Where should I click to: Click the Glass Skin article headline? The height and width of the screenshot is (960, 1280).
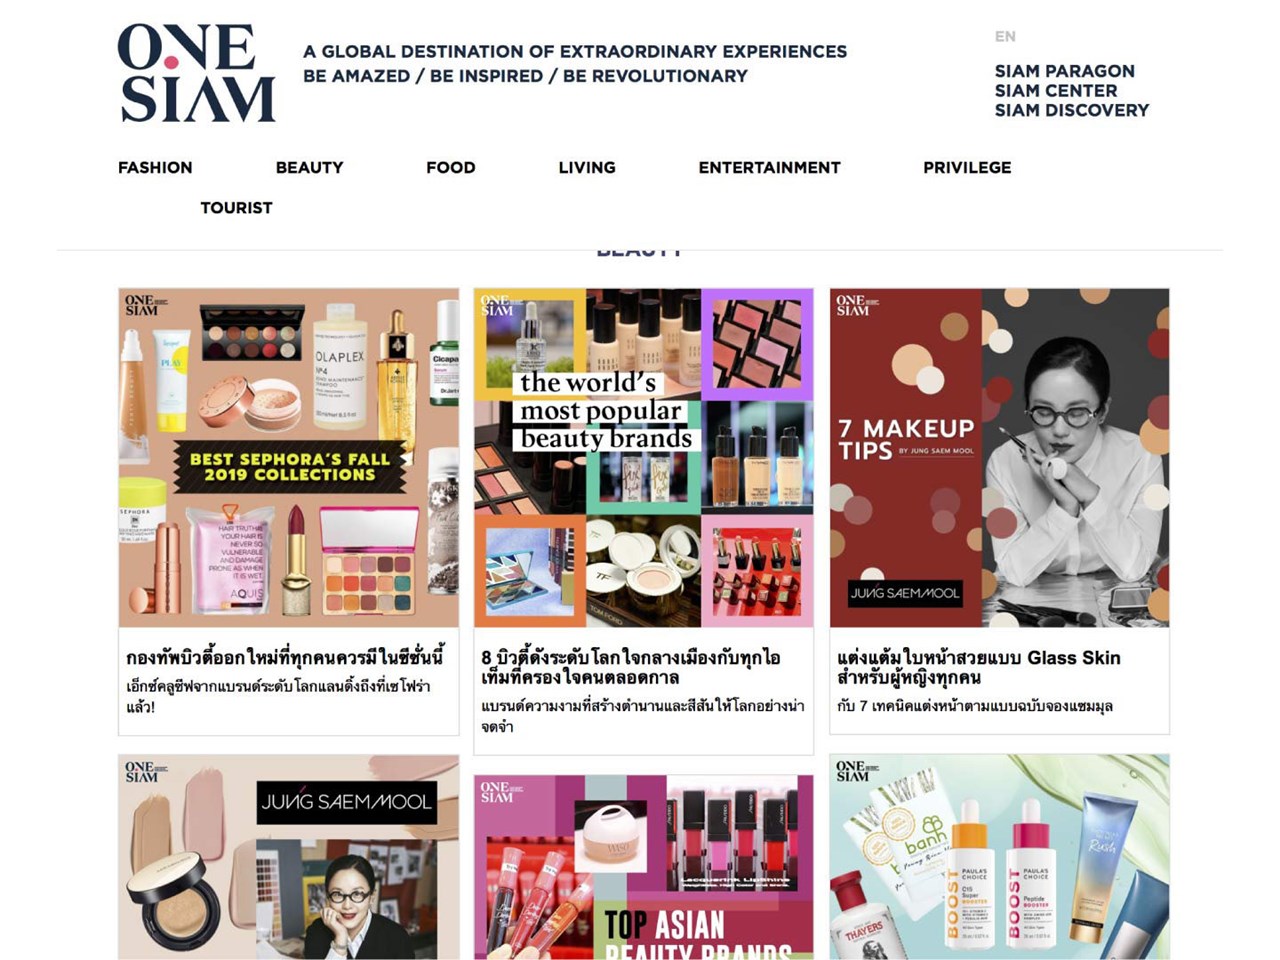979,667
